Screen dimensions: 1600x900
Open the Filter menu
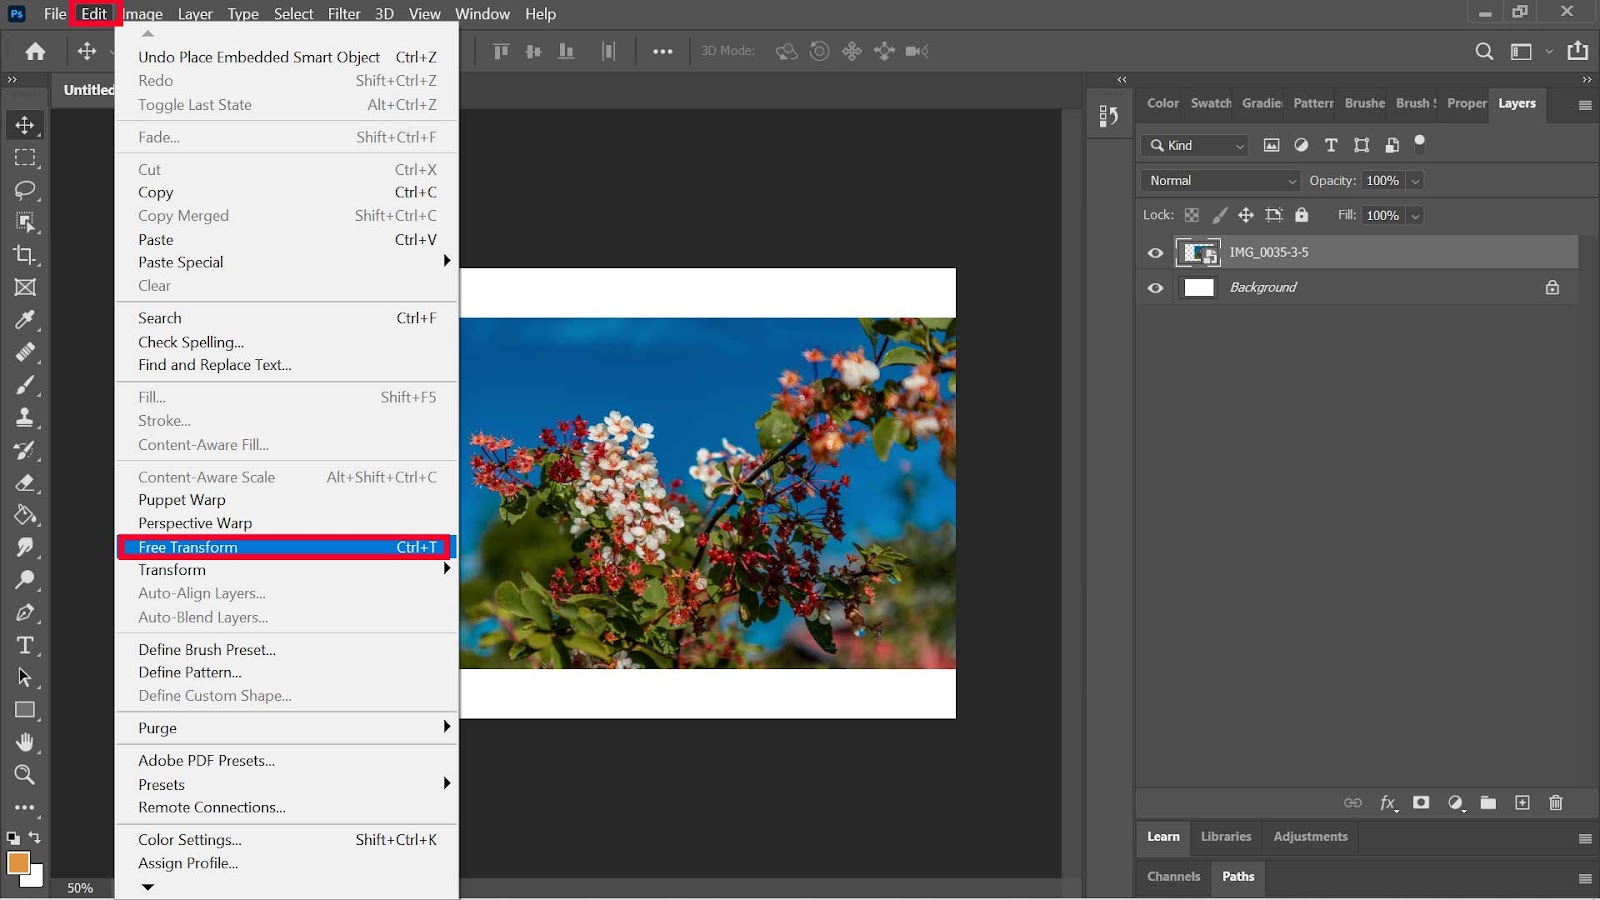(x=344, y=14)
